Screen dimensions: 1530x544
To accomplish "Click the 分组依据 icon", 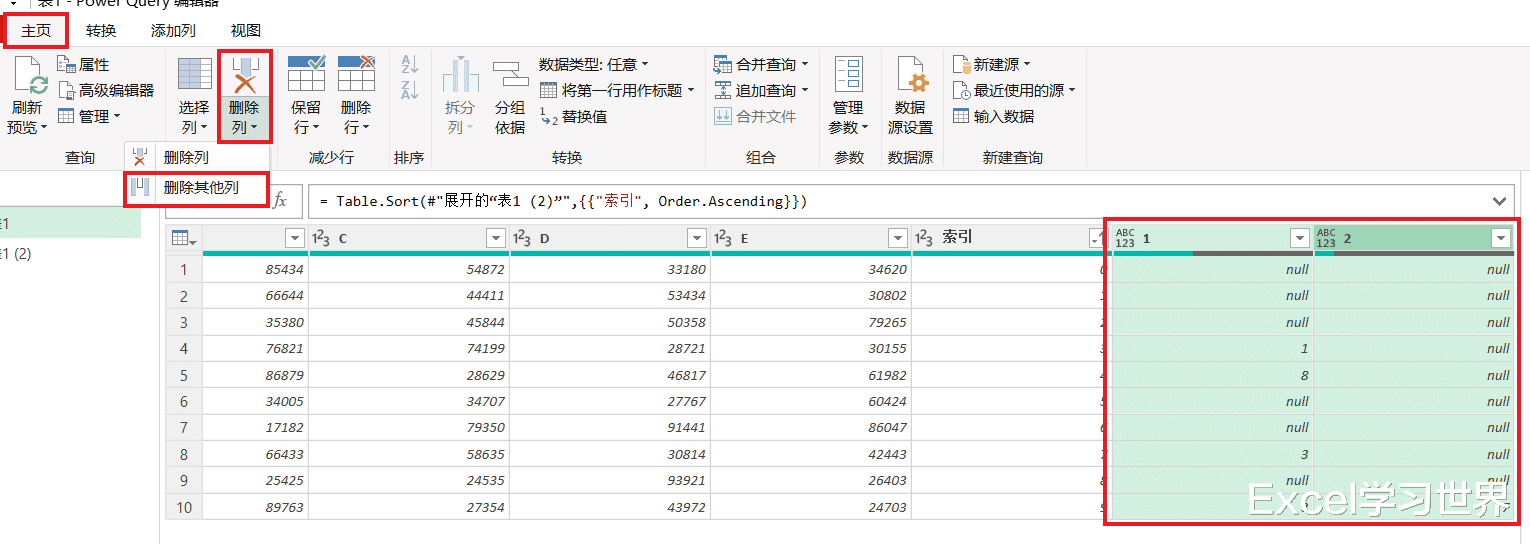I will coord(510,75).
